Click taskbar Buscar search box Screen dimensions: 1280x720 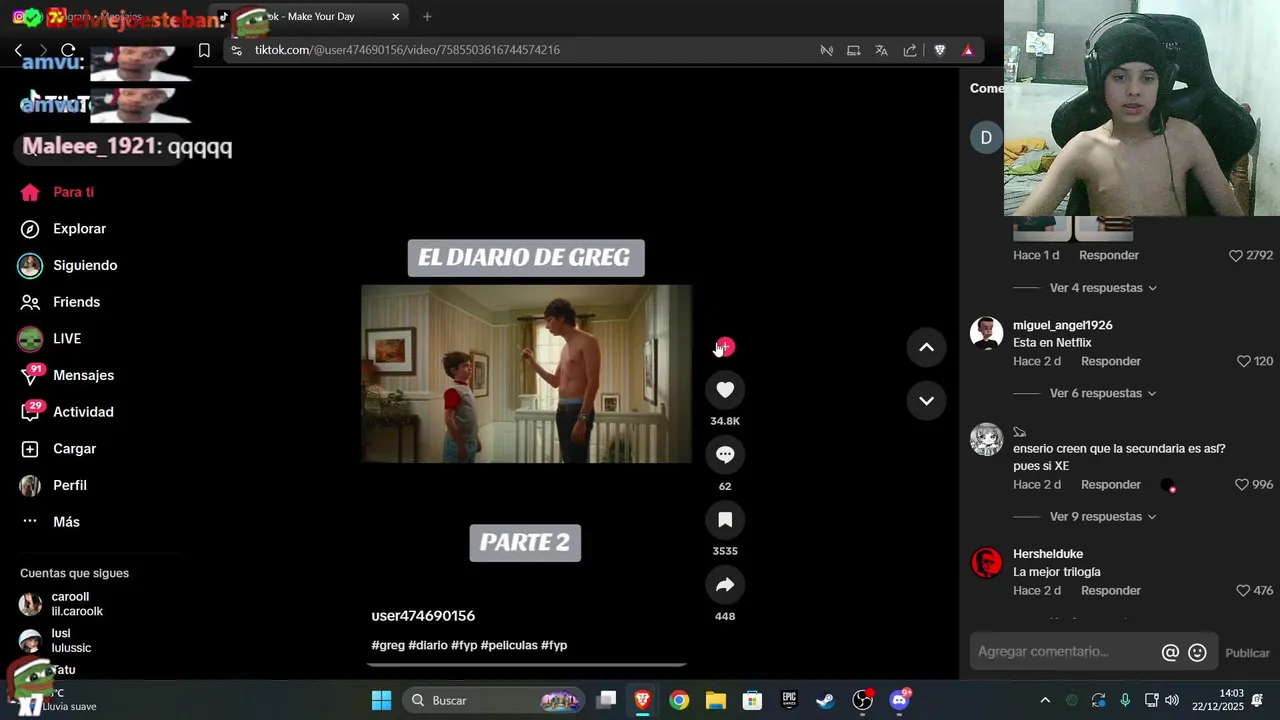point(493,700)
